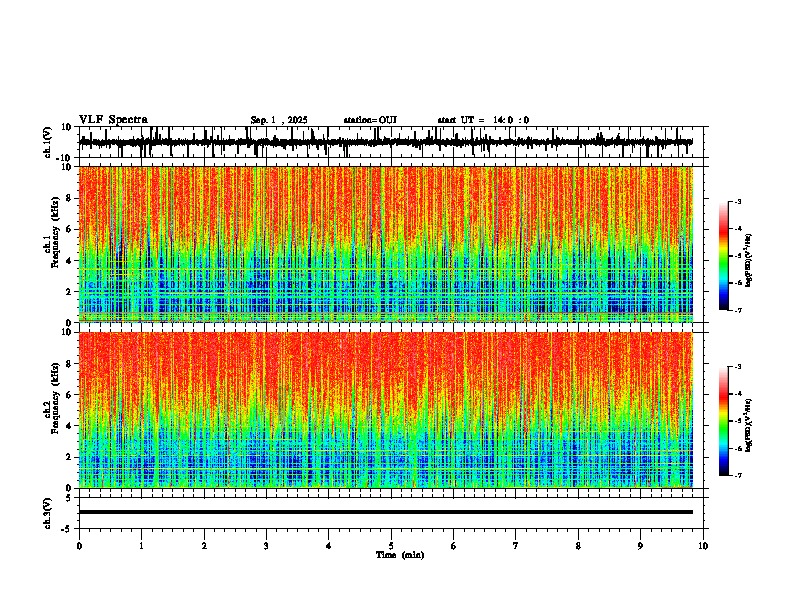
Task: Select the 'Sep. 1 , 2025' date text
Action: [279, 120]
